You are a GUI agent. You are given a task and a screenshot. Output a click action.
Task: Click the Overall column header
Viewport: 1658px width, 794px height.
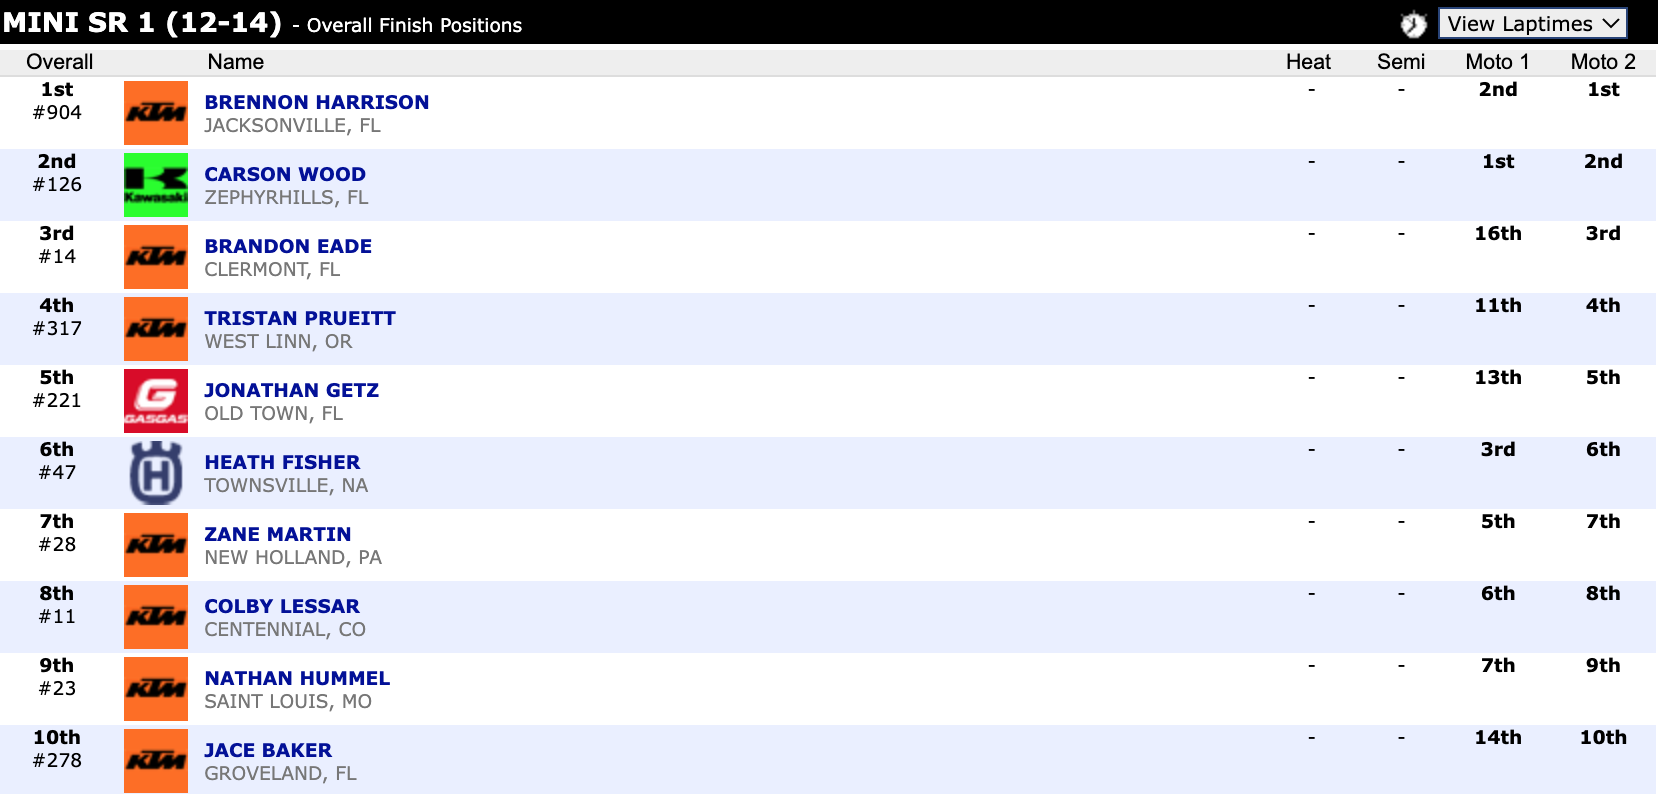pos(59,62)
